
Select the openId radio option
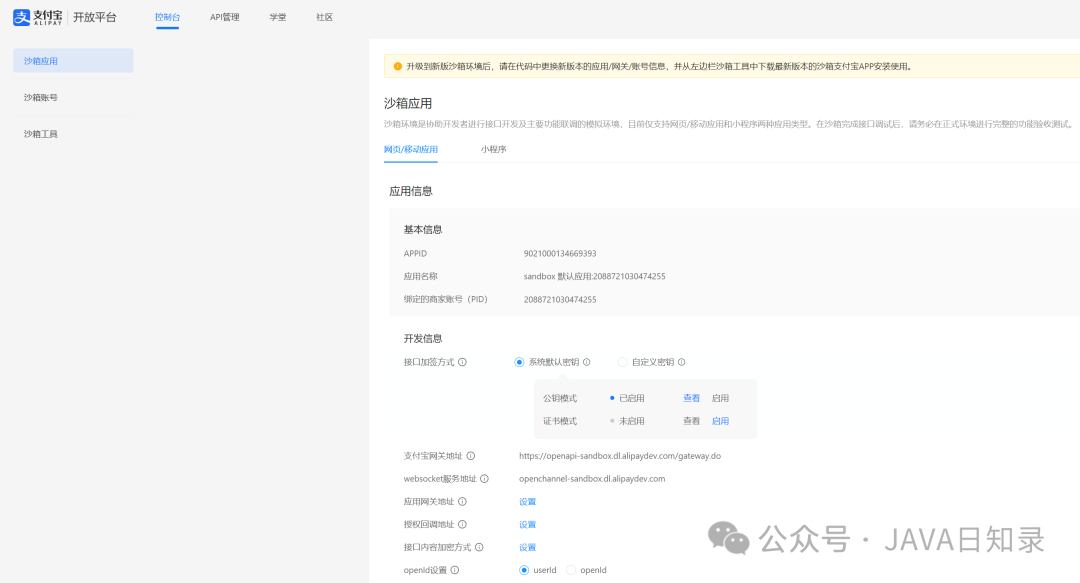coord(570,570)
